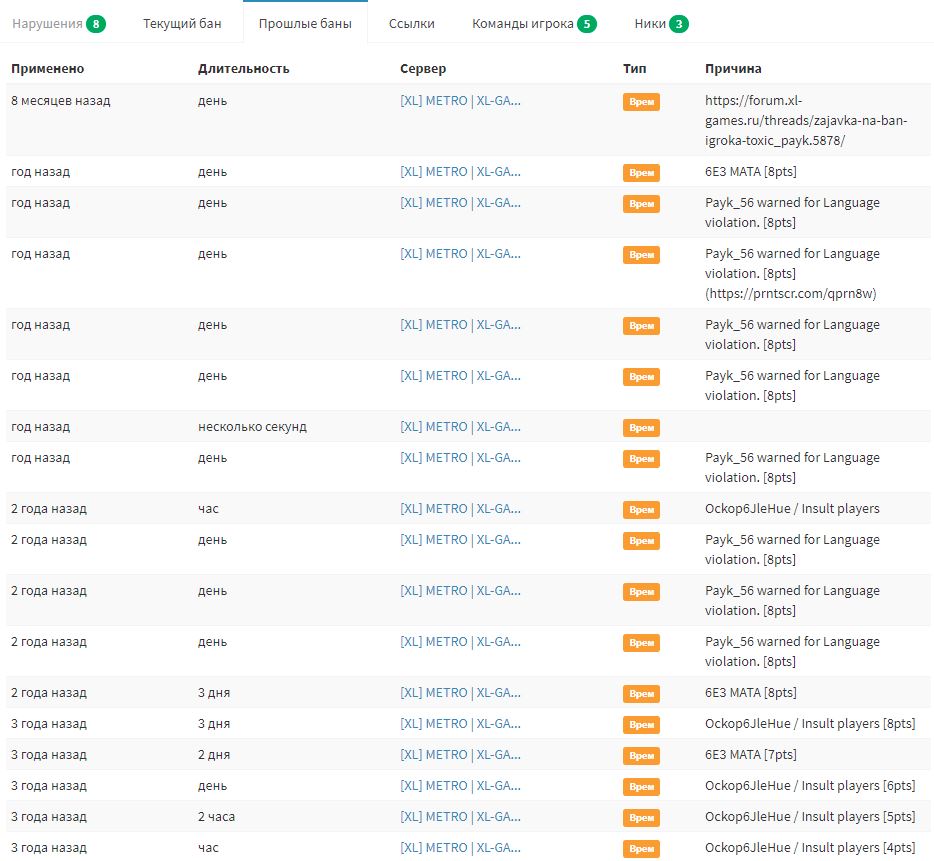The image size is (934, 861).
Task: Go to the Команды игрока tab
Action: coord(523,23)
